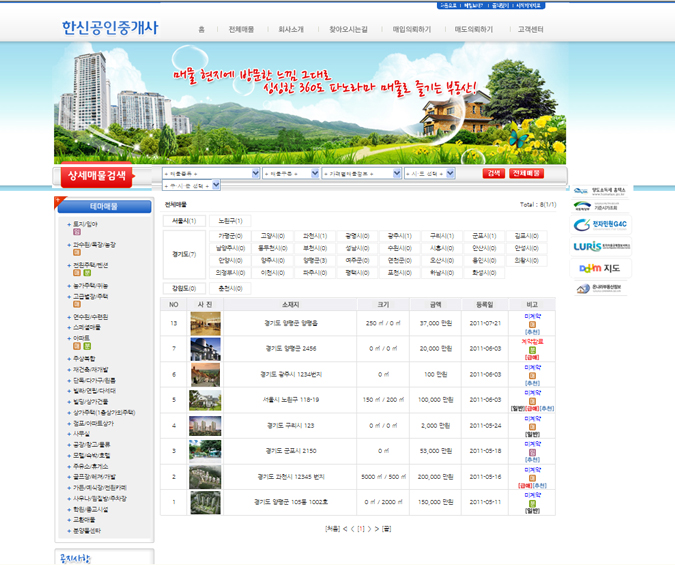Click the 급매 badge on listing 7

click(x=532, y=357)
